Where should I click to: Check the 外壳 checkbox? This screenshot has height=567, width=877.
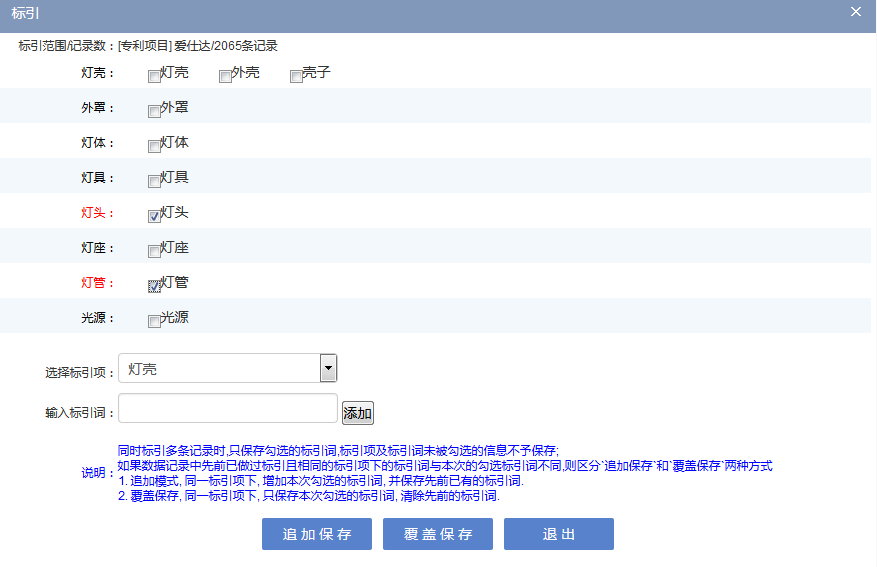[x=225, y=77]
